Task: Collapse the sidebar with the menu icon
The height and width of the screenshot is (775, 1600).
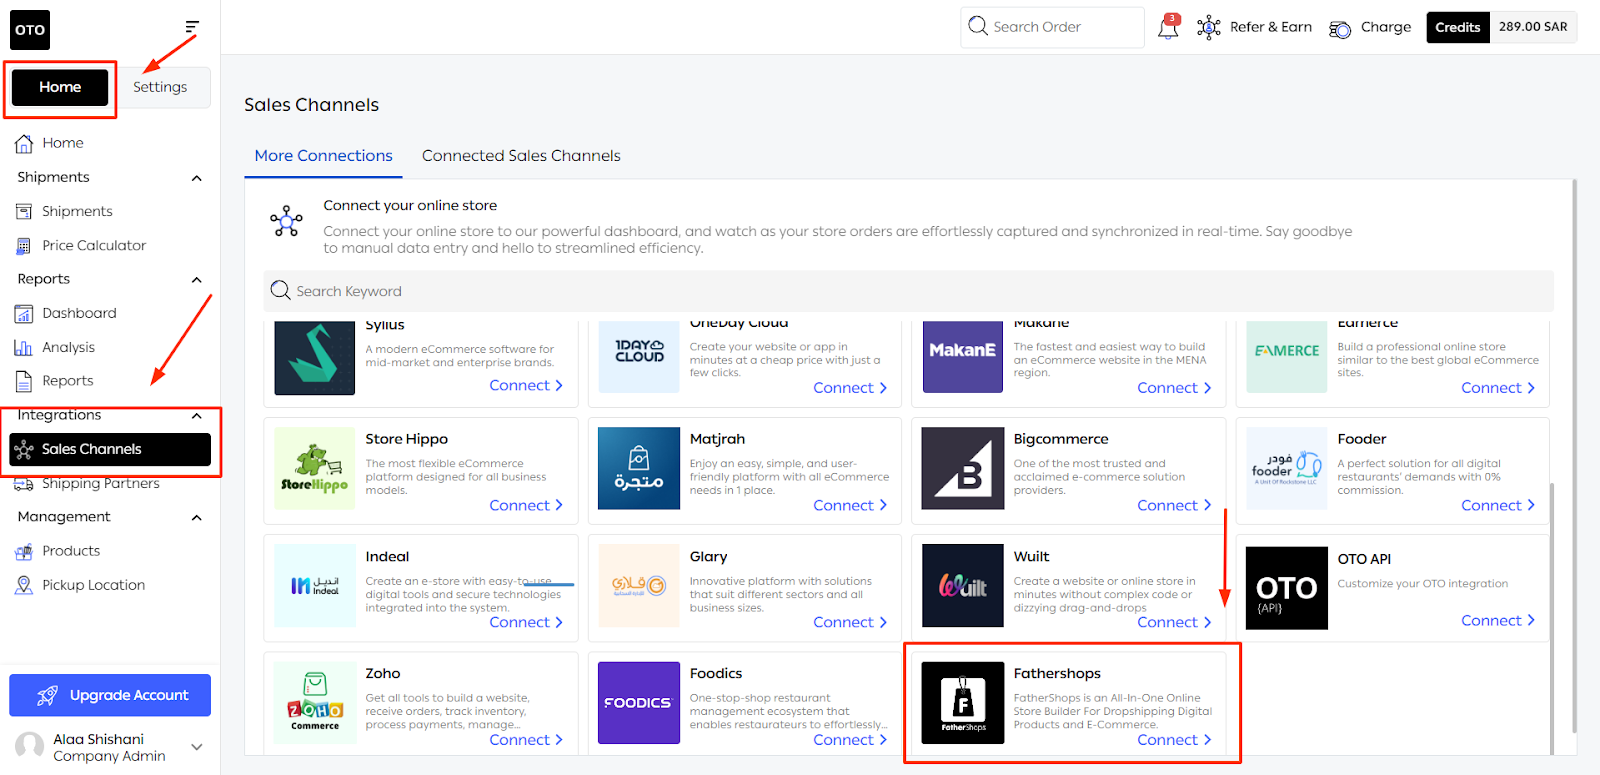Action: [192, 27]
